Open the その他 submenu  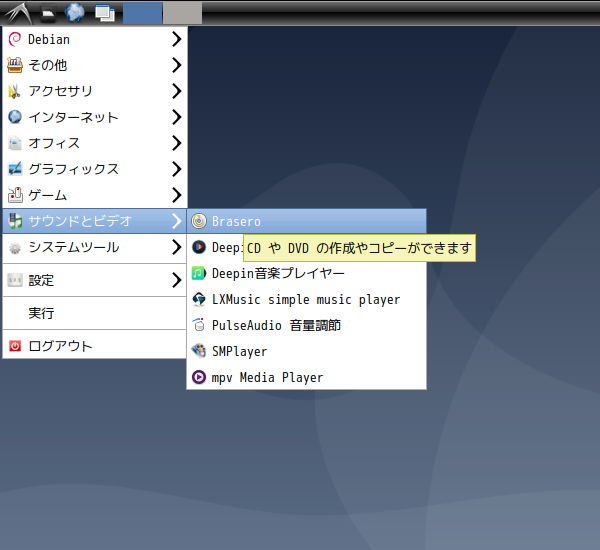pos(95,65)
